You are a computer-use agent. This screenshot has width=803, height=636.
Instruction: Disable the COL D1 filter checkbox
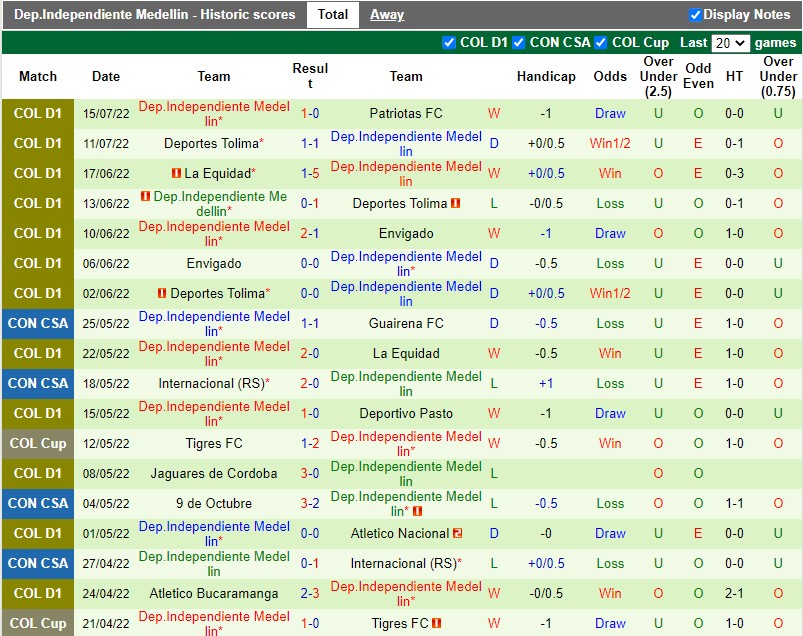click(450, 43)
